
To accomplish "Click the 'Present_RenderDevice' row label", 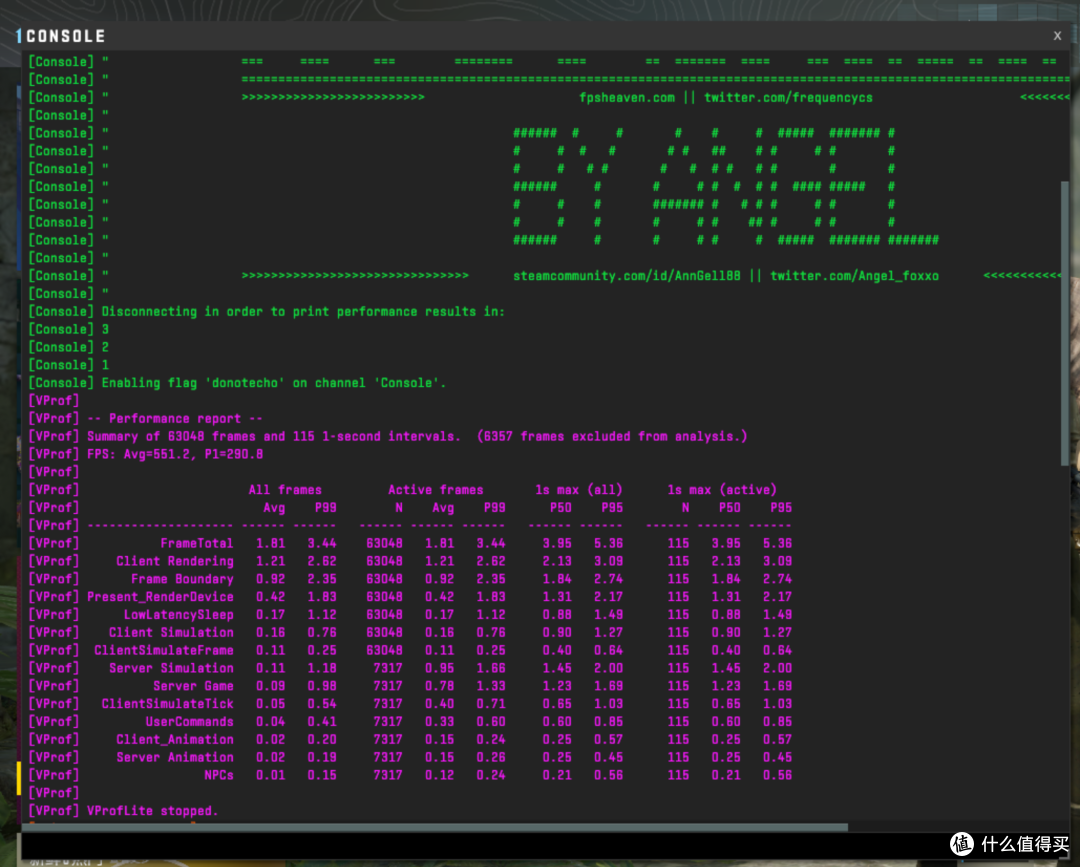I will [160, 597].
